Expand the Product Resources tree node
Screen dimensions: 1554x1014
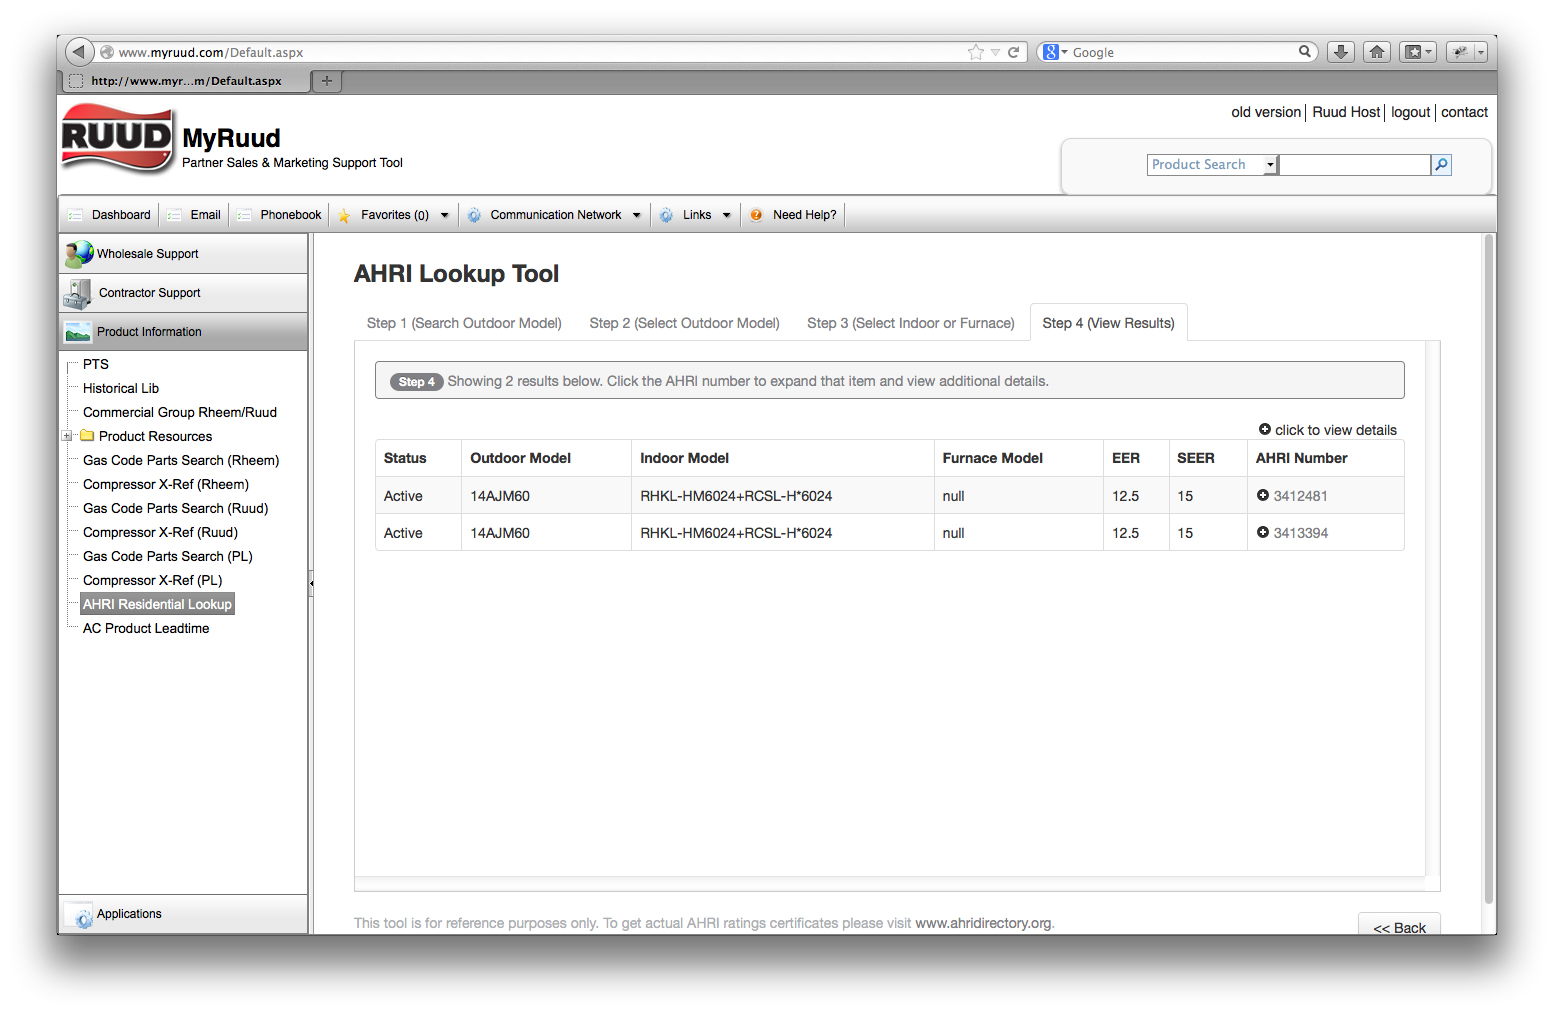tap(67, 436)
